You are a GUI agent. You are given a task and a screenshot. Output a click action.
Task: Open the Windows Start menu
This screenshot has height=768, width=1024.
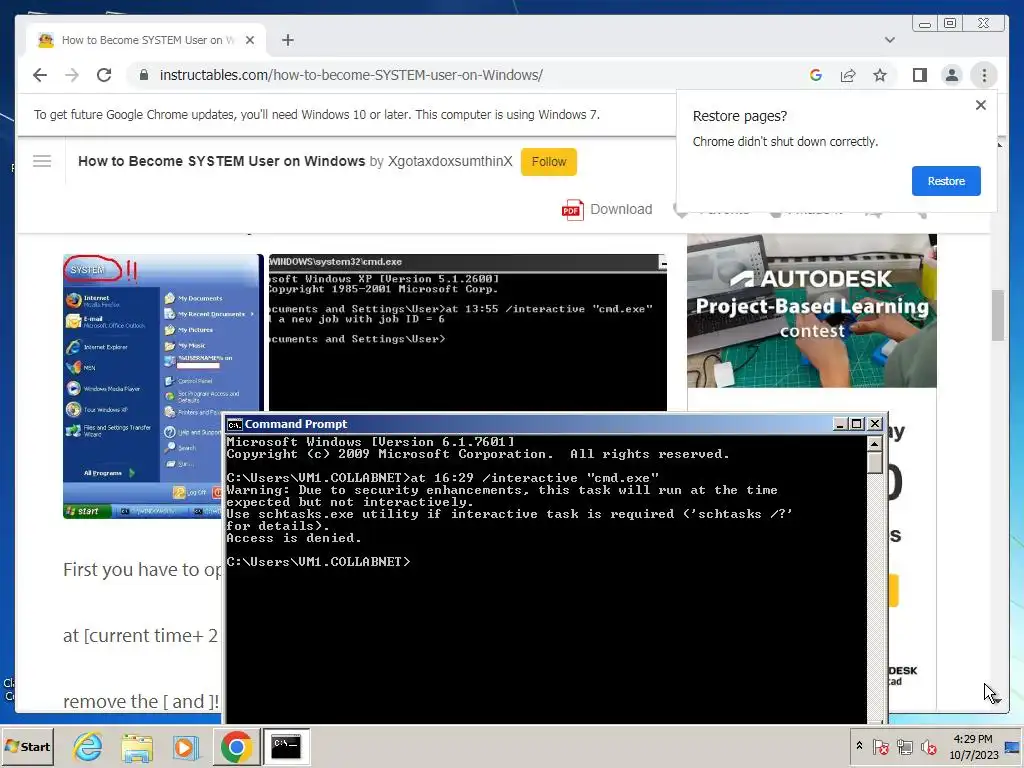(x=27, y=746)
